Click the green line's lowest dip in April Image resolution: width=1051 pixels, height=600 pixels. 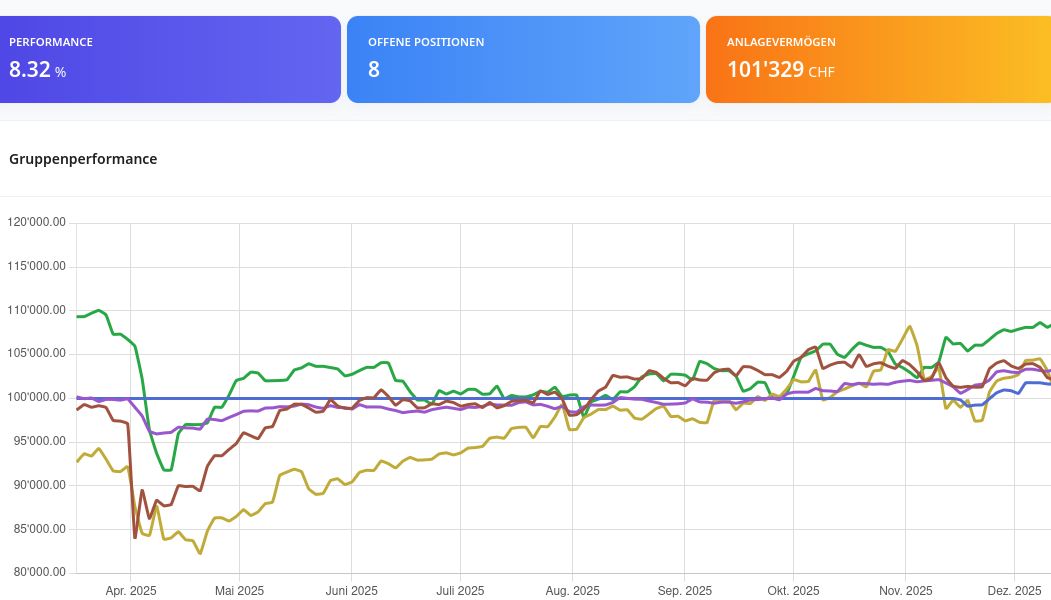click(167, 470)
